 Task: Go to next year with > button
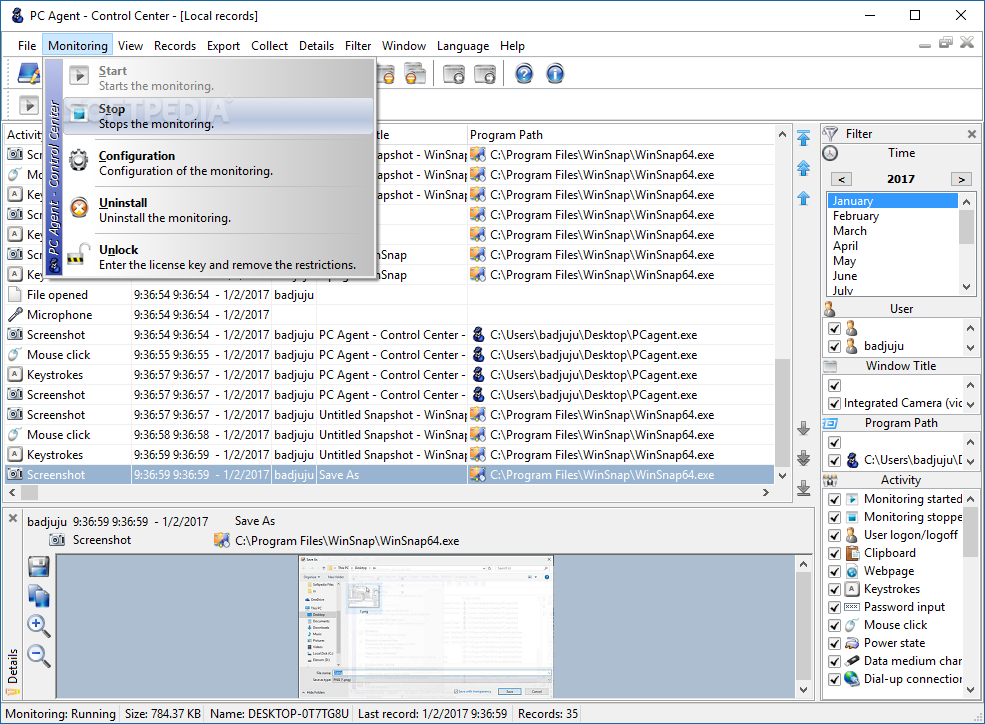pyautogui.click(x=961, y=179)
